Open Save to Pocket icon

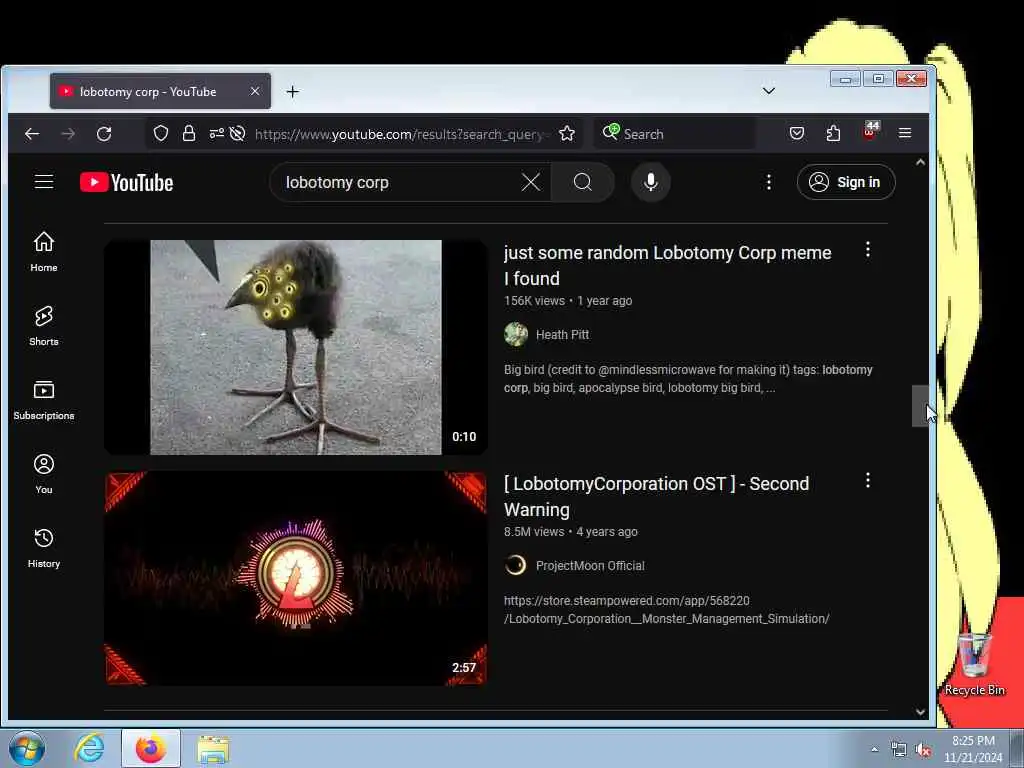(797, 133)
